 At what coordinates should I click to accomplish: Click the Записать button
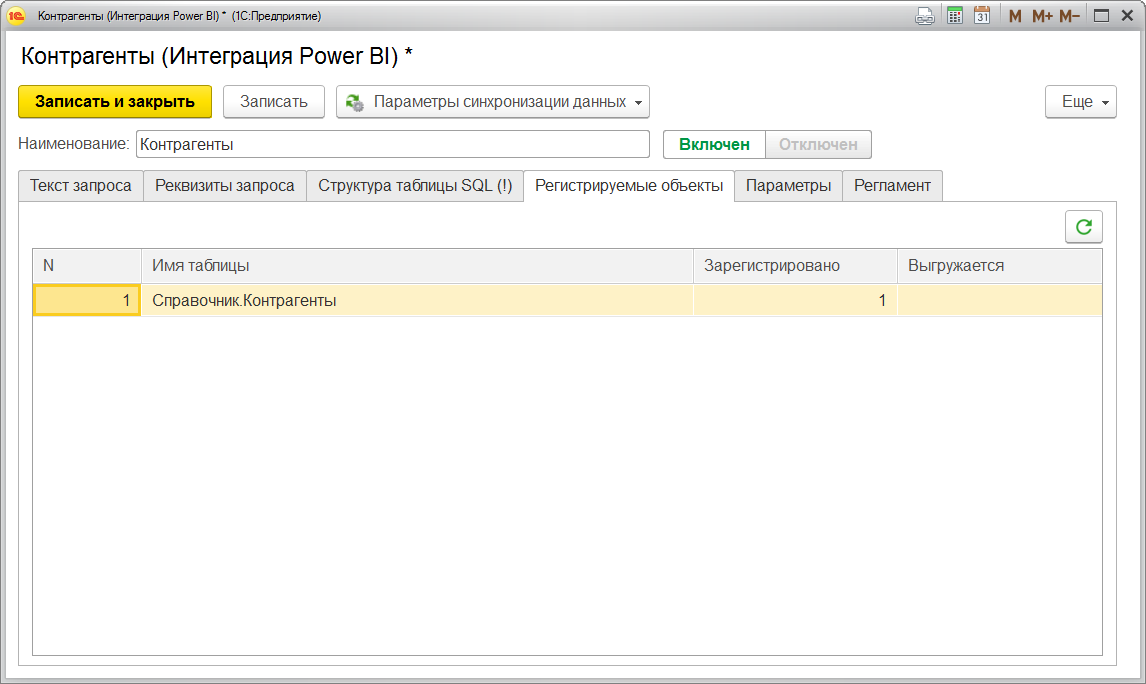tap(273, 102)
